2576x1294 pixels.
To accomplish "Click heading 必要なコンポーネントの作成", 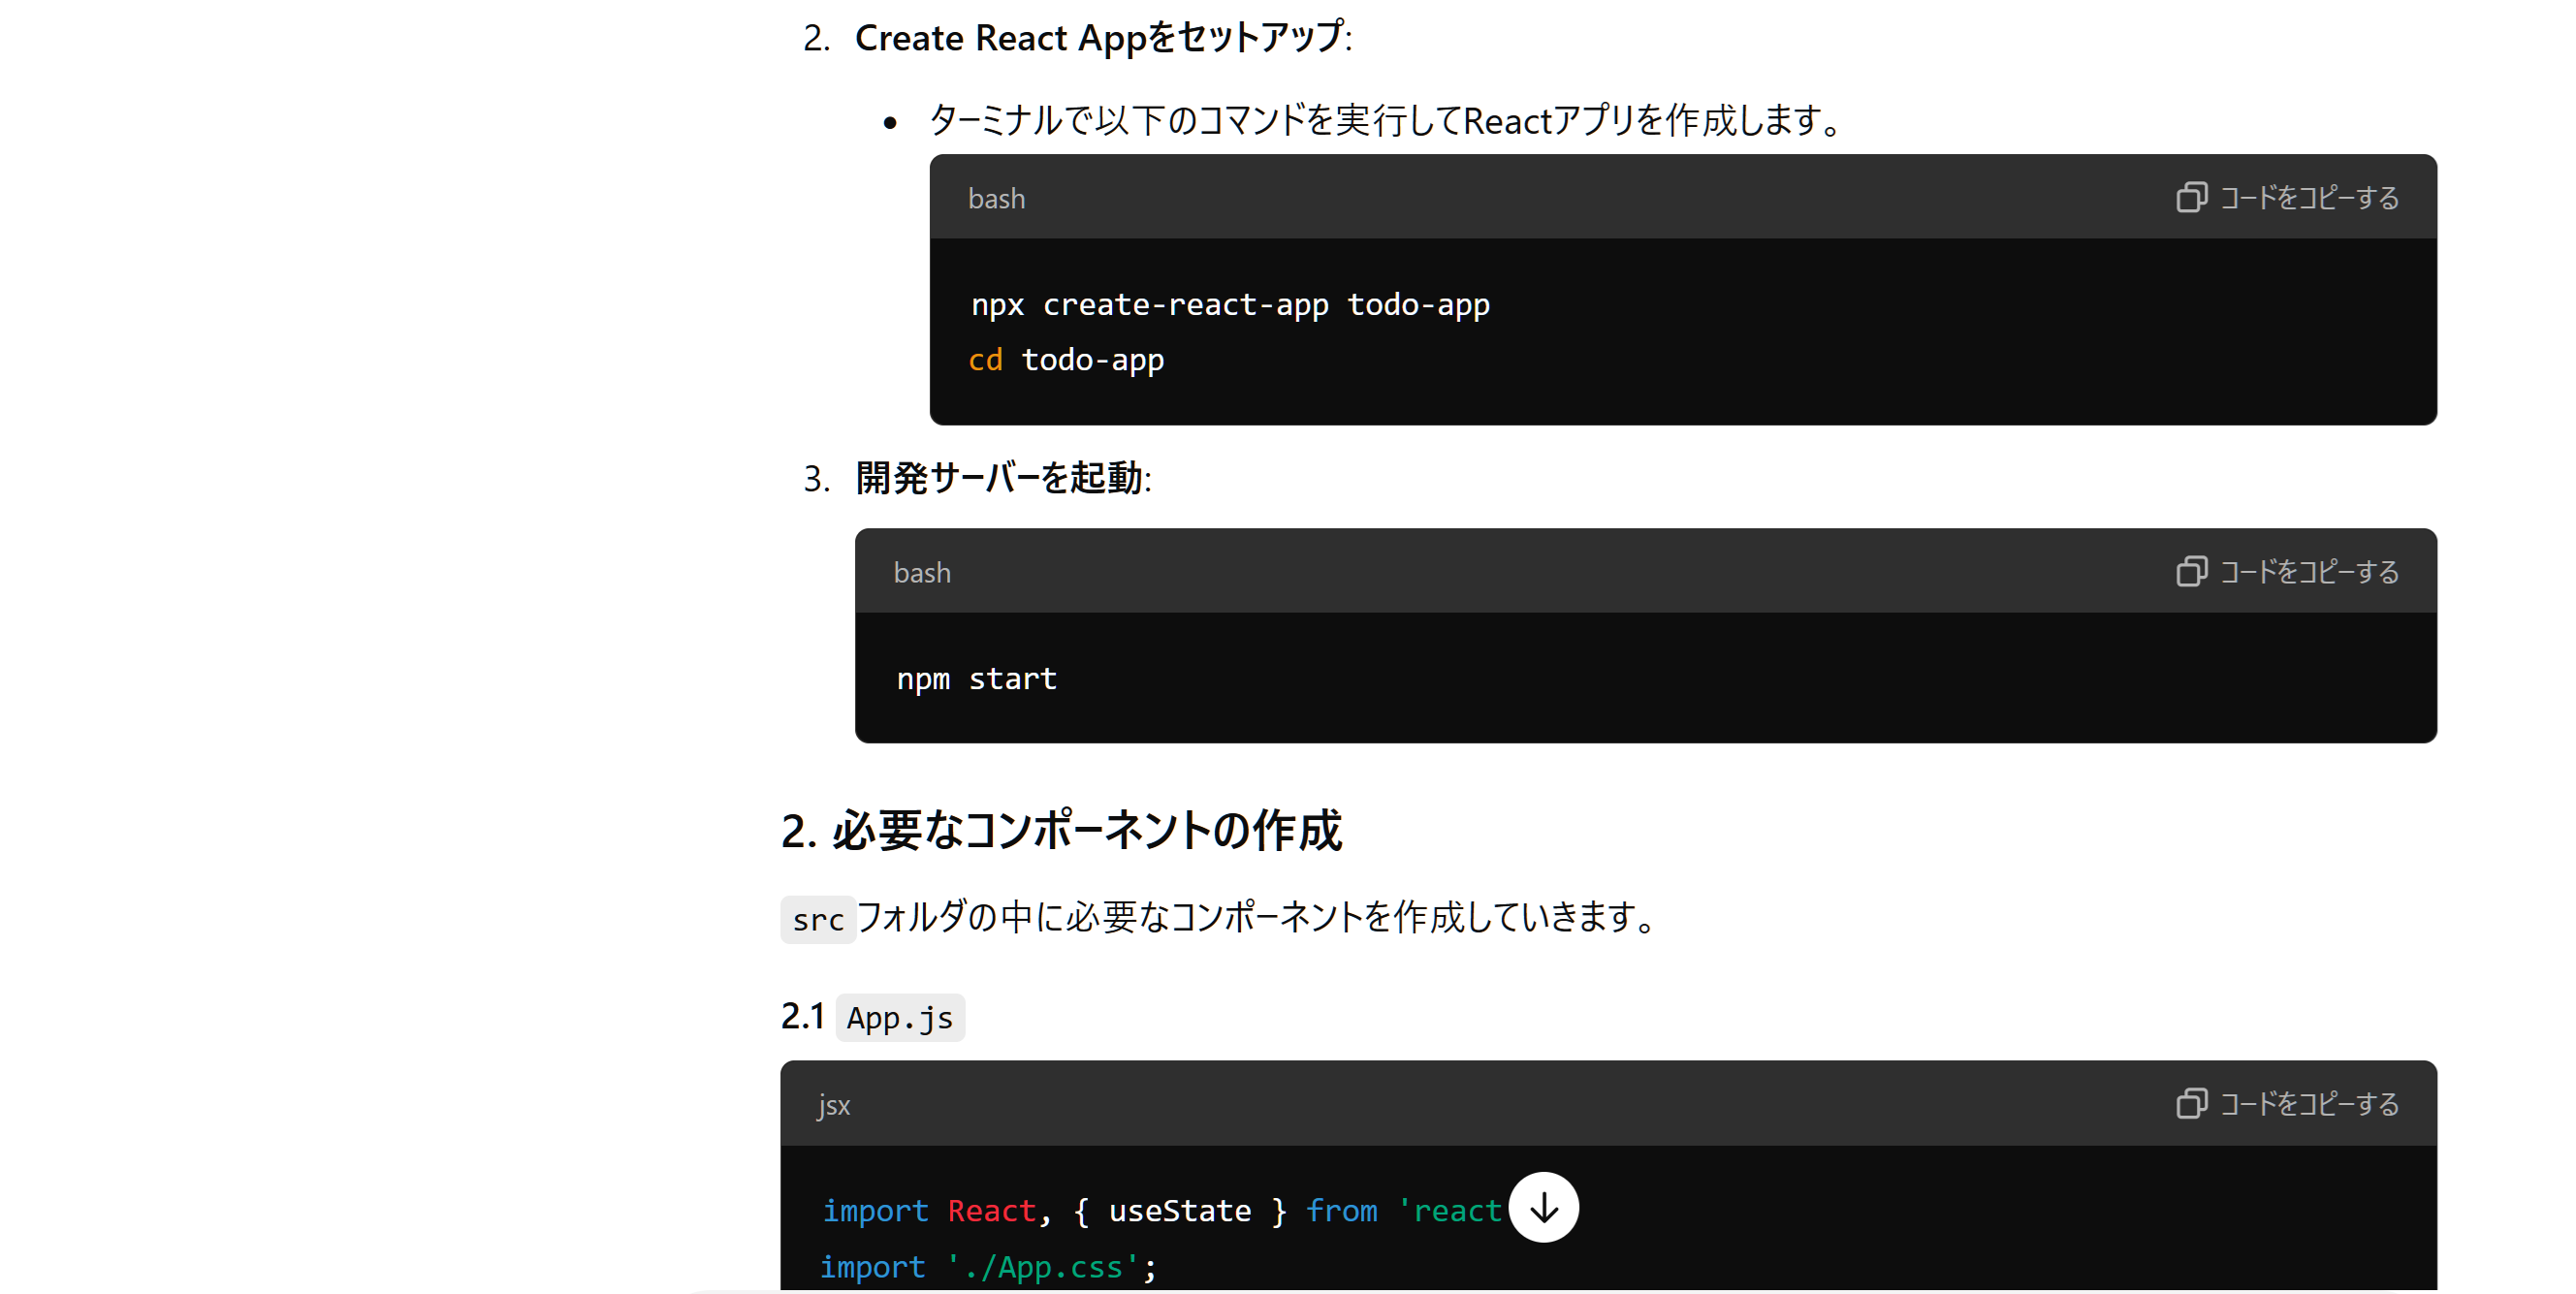I will point(1061,830).
